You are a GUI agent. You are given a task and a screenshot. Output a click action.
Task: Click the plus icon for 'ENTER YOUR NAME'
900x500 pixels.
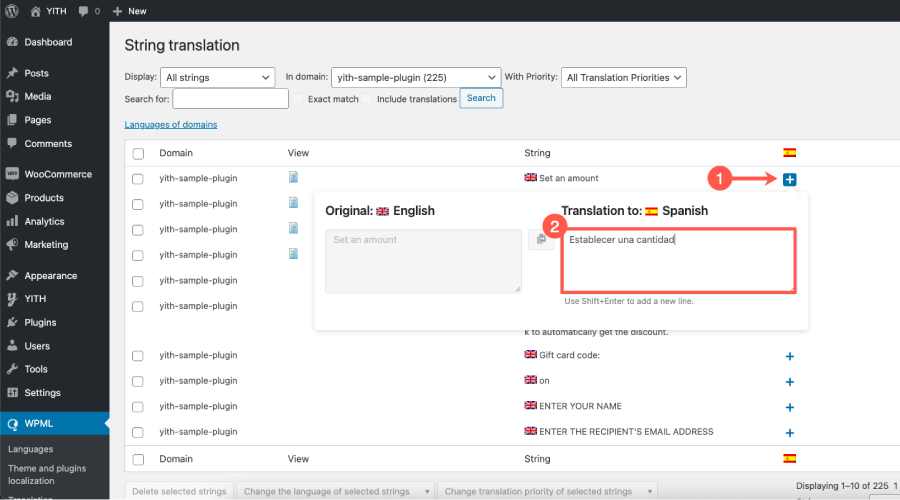tap(789, 407)
